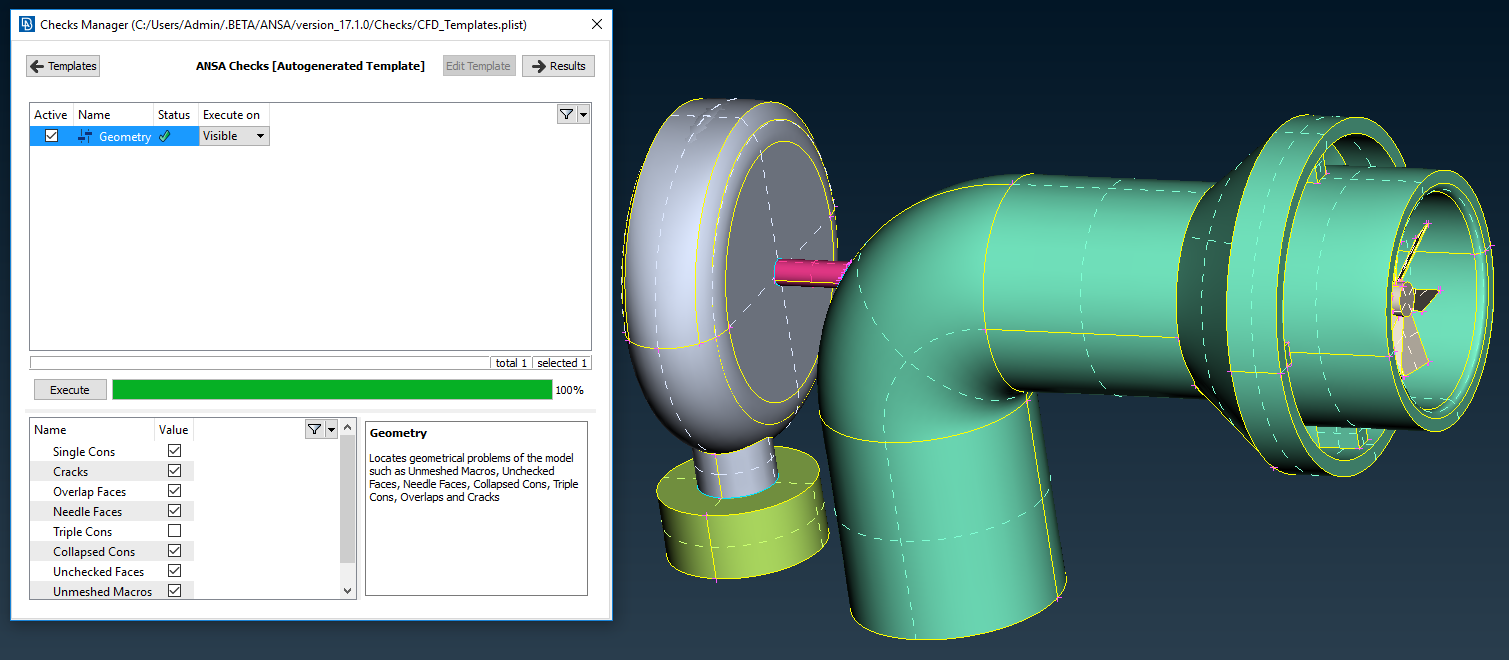Click the filter funnel icon above the checks list
This screenshot has height=660, width=1509.
pos(566,114)
